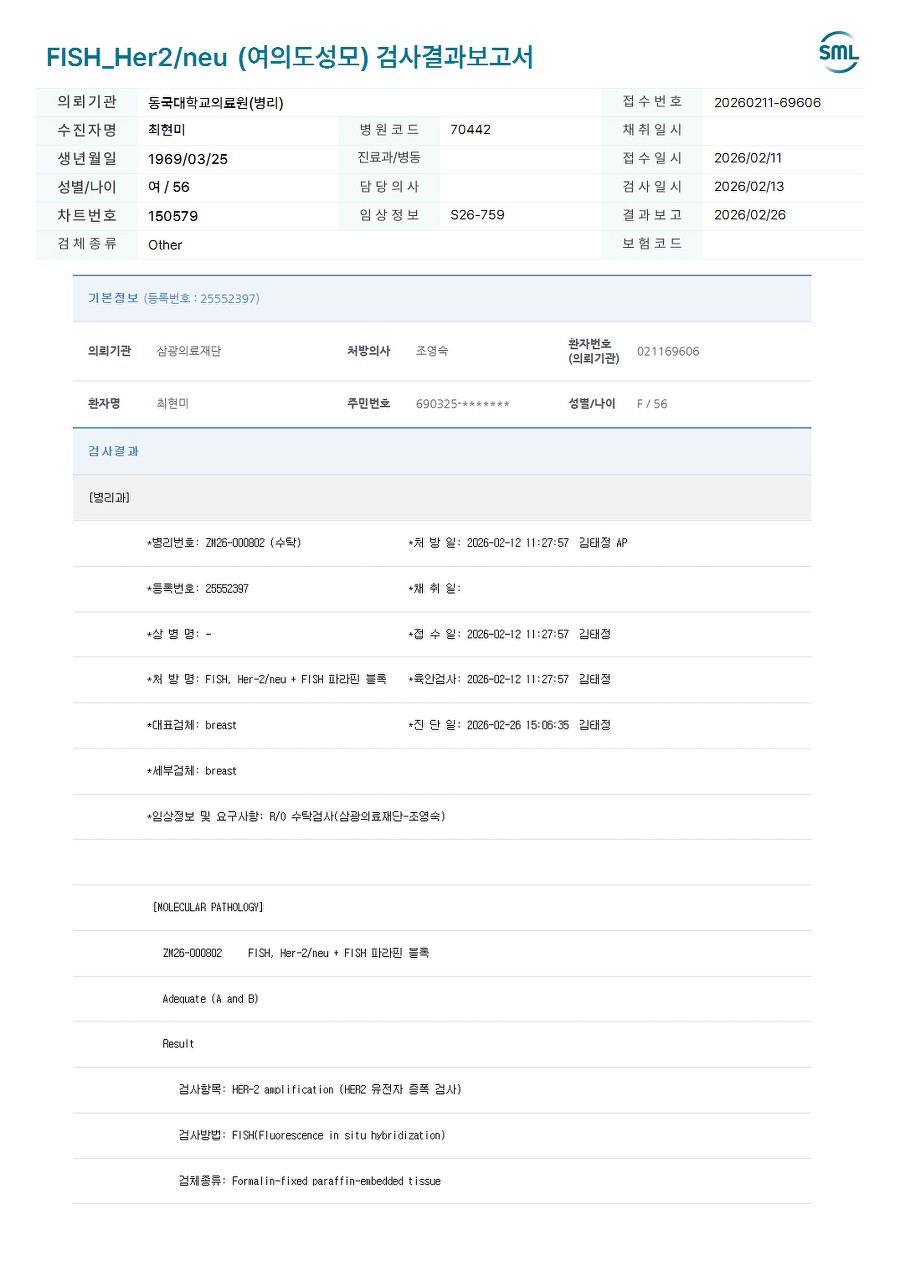
Task: Click the 임상정보 및 요구사항 line
Action: click(x=296, y=816)
